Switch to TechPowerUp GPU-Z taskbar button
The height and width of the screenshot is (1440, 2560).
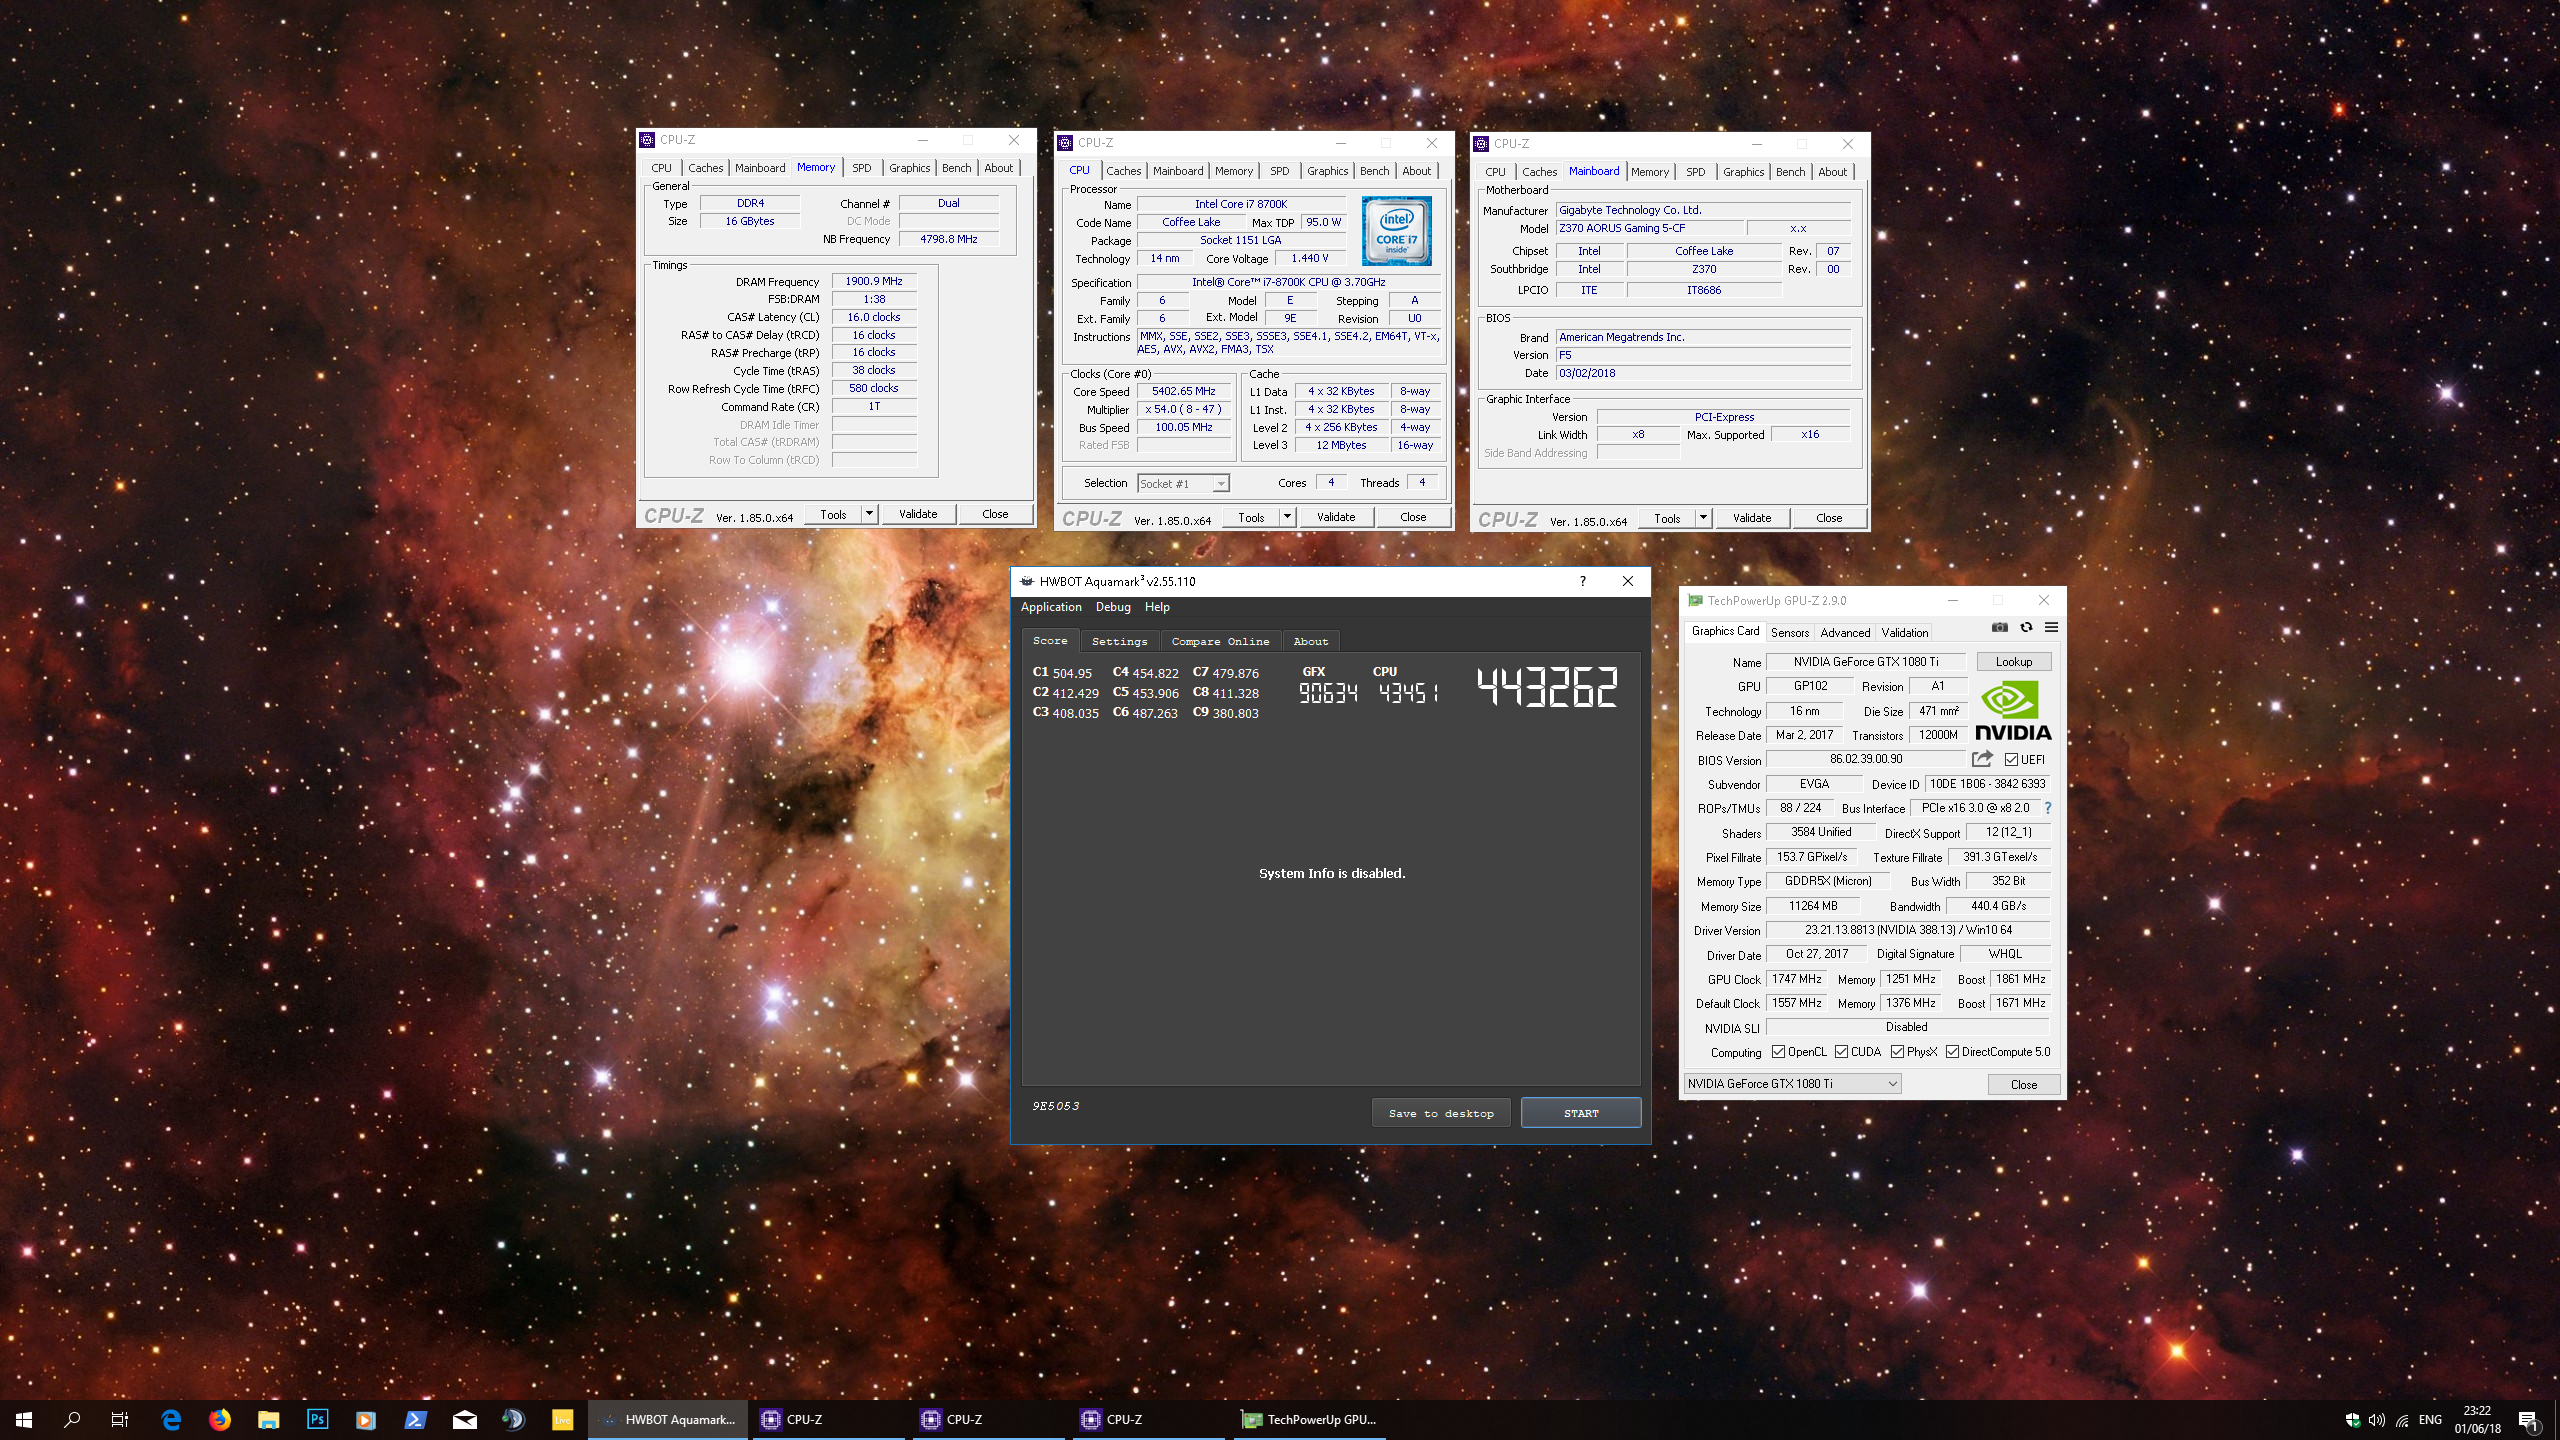1310,1419
